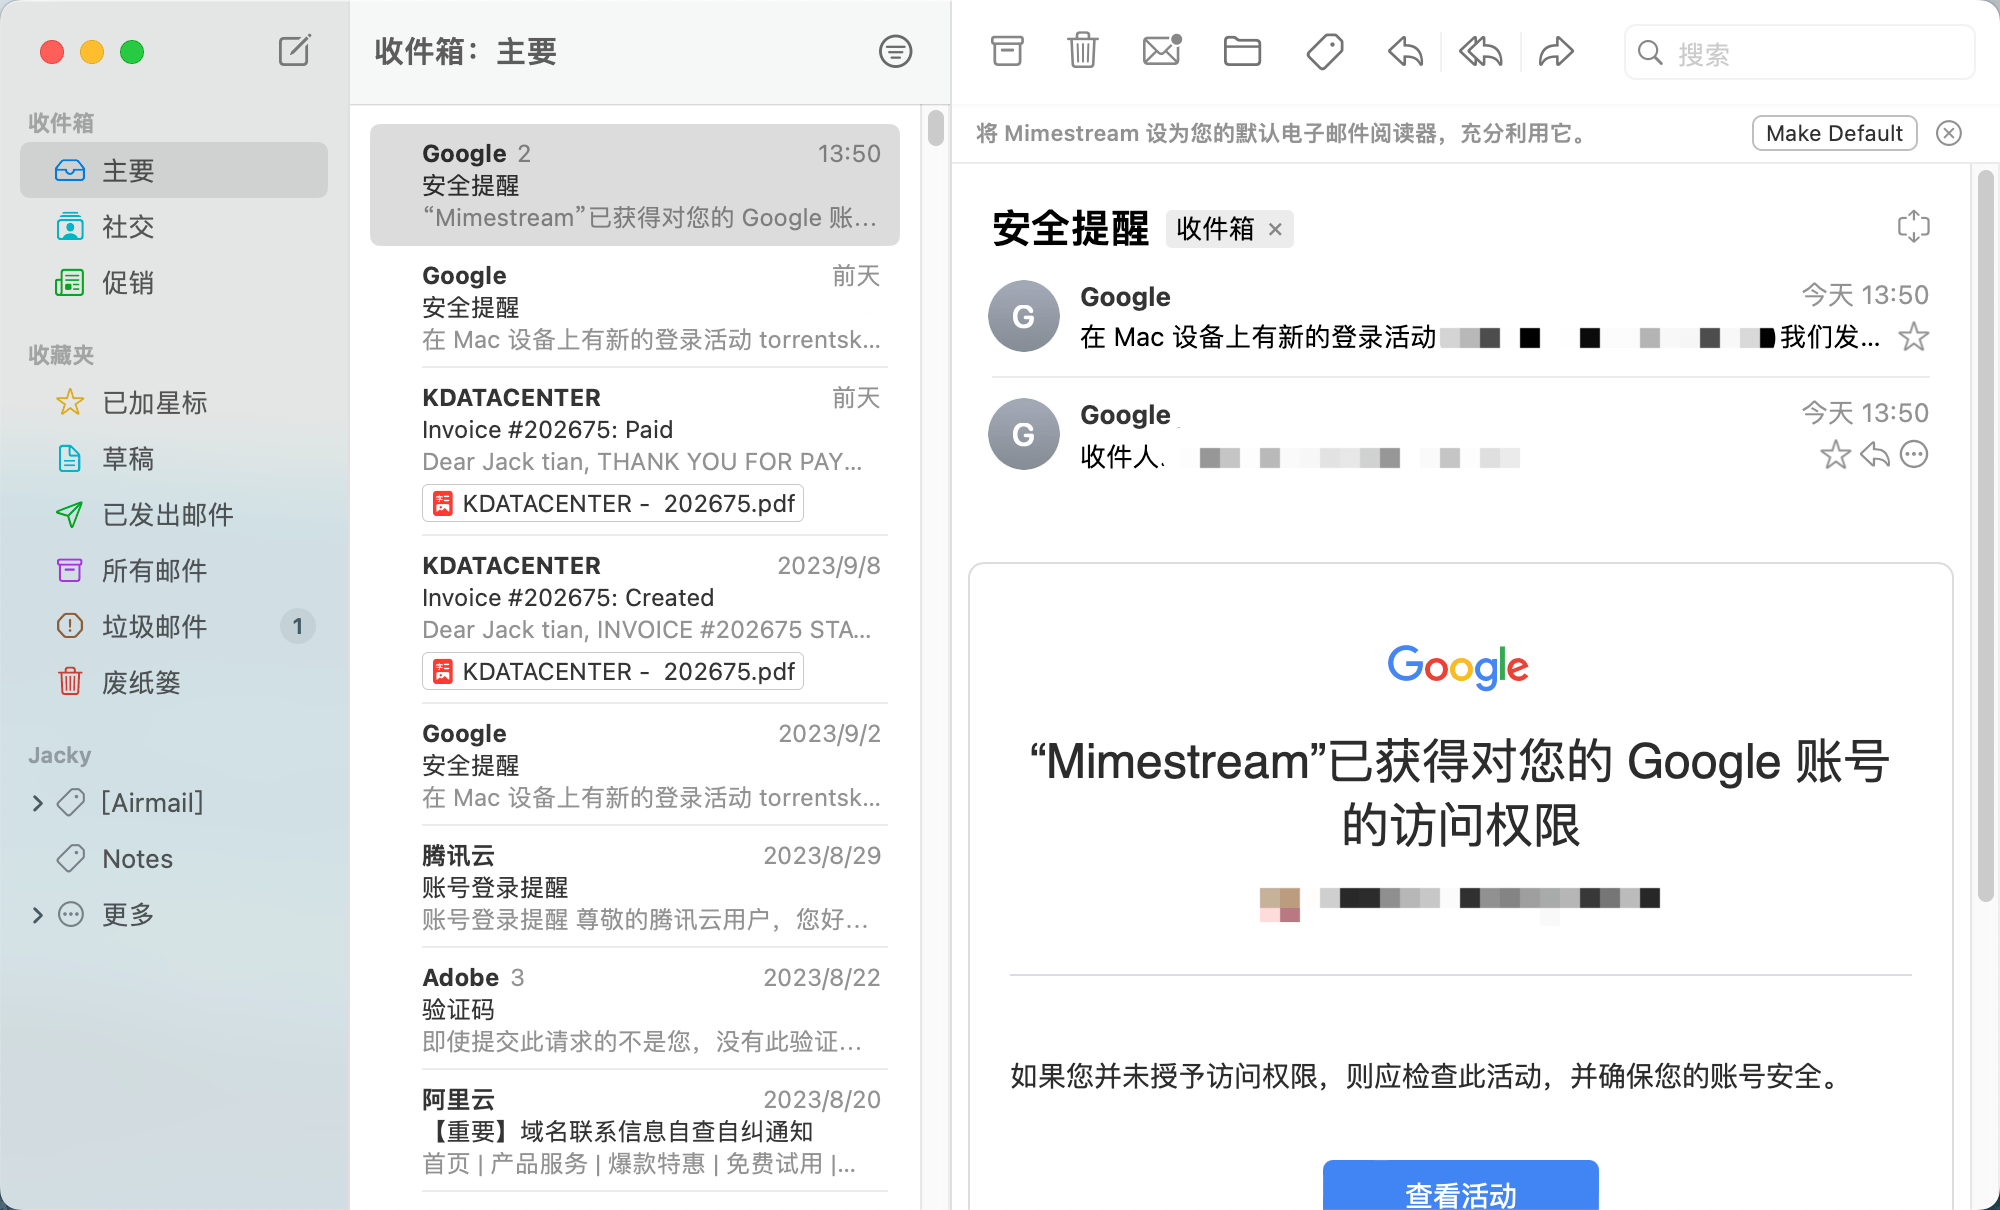
Task: Reply using the arrow in second message header
Action: click(x=1875, y=455)
